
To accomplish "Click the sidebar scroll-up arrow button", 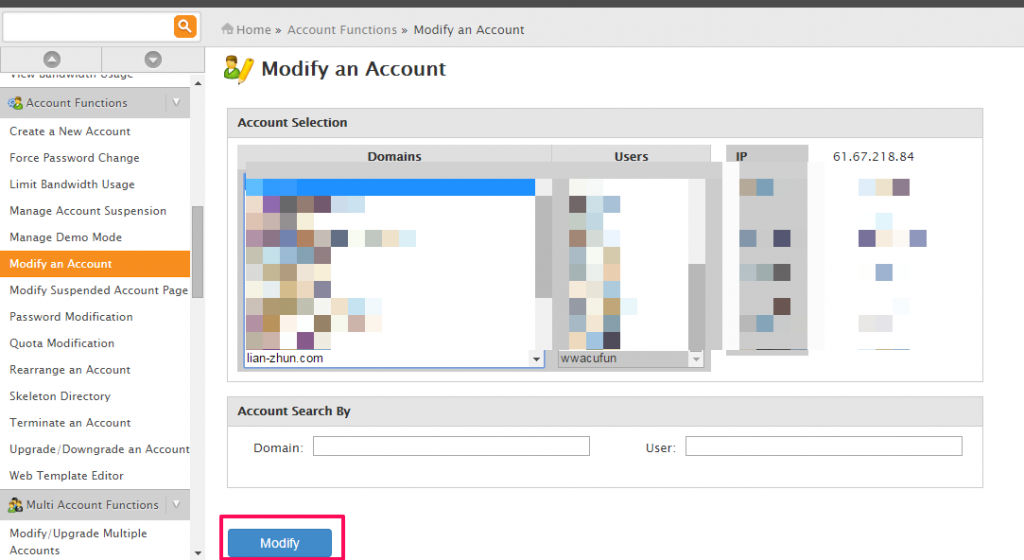I will coord(51,59).
